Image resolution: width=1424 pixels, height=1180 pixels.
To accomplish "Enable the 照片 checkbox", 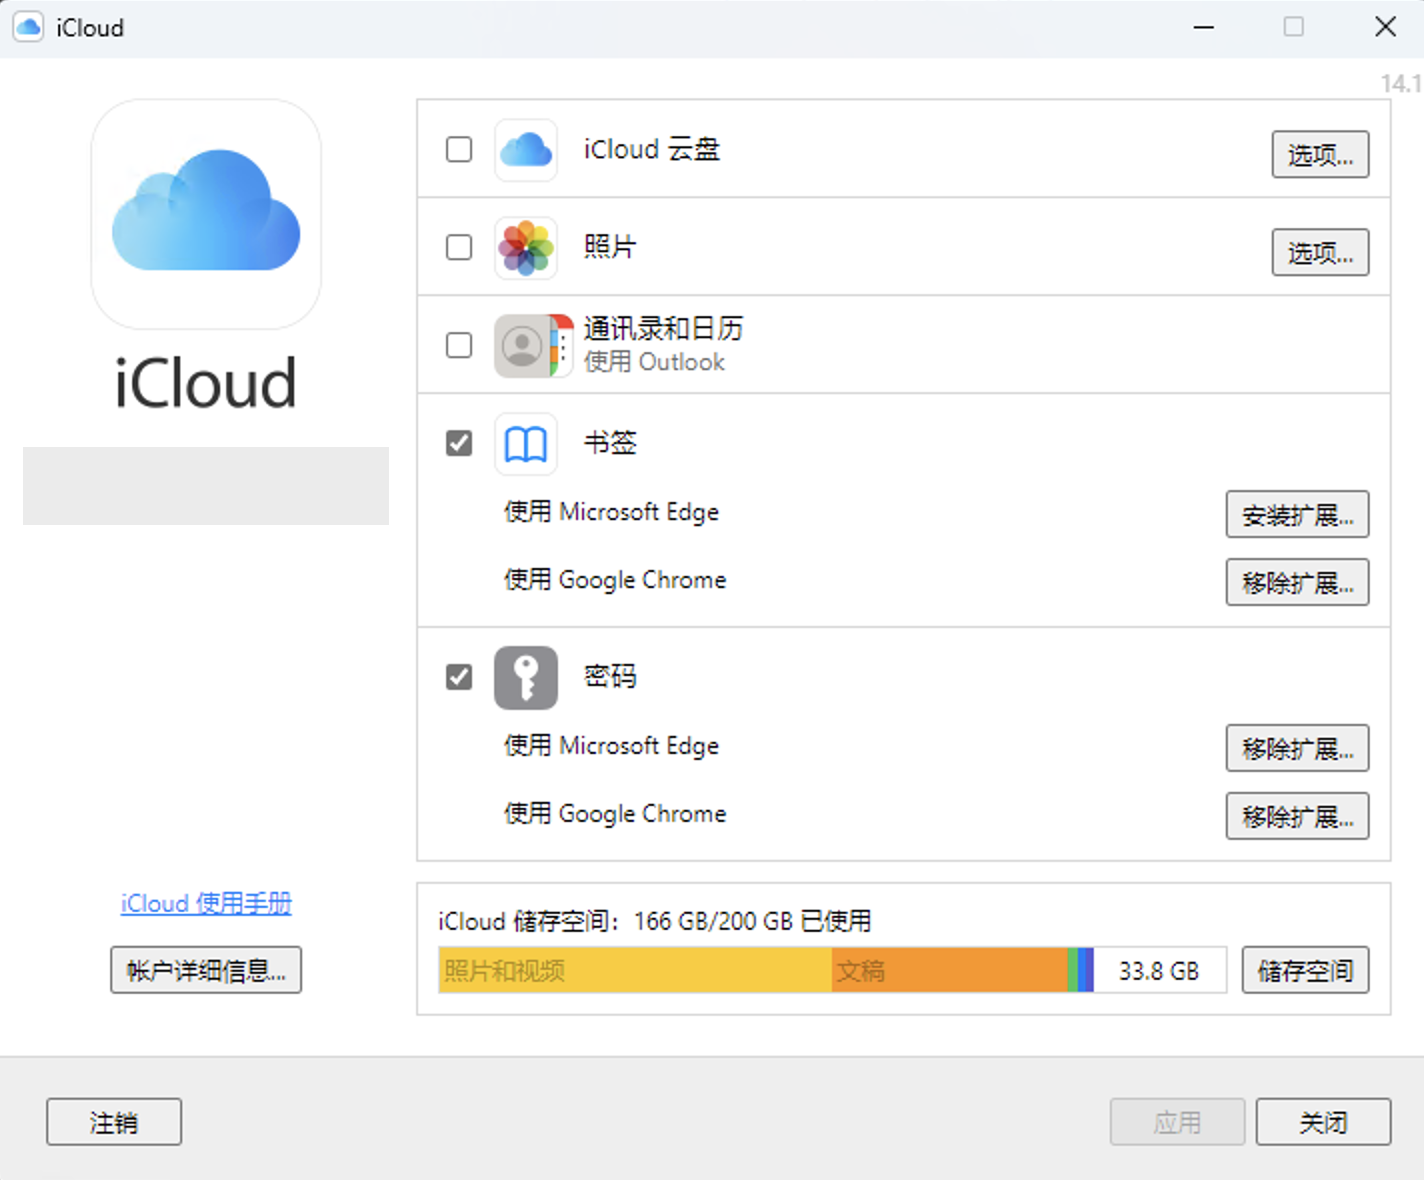I will tap(459, 248).
